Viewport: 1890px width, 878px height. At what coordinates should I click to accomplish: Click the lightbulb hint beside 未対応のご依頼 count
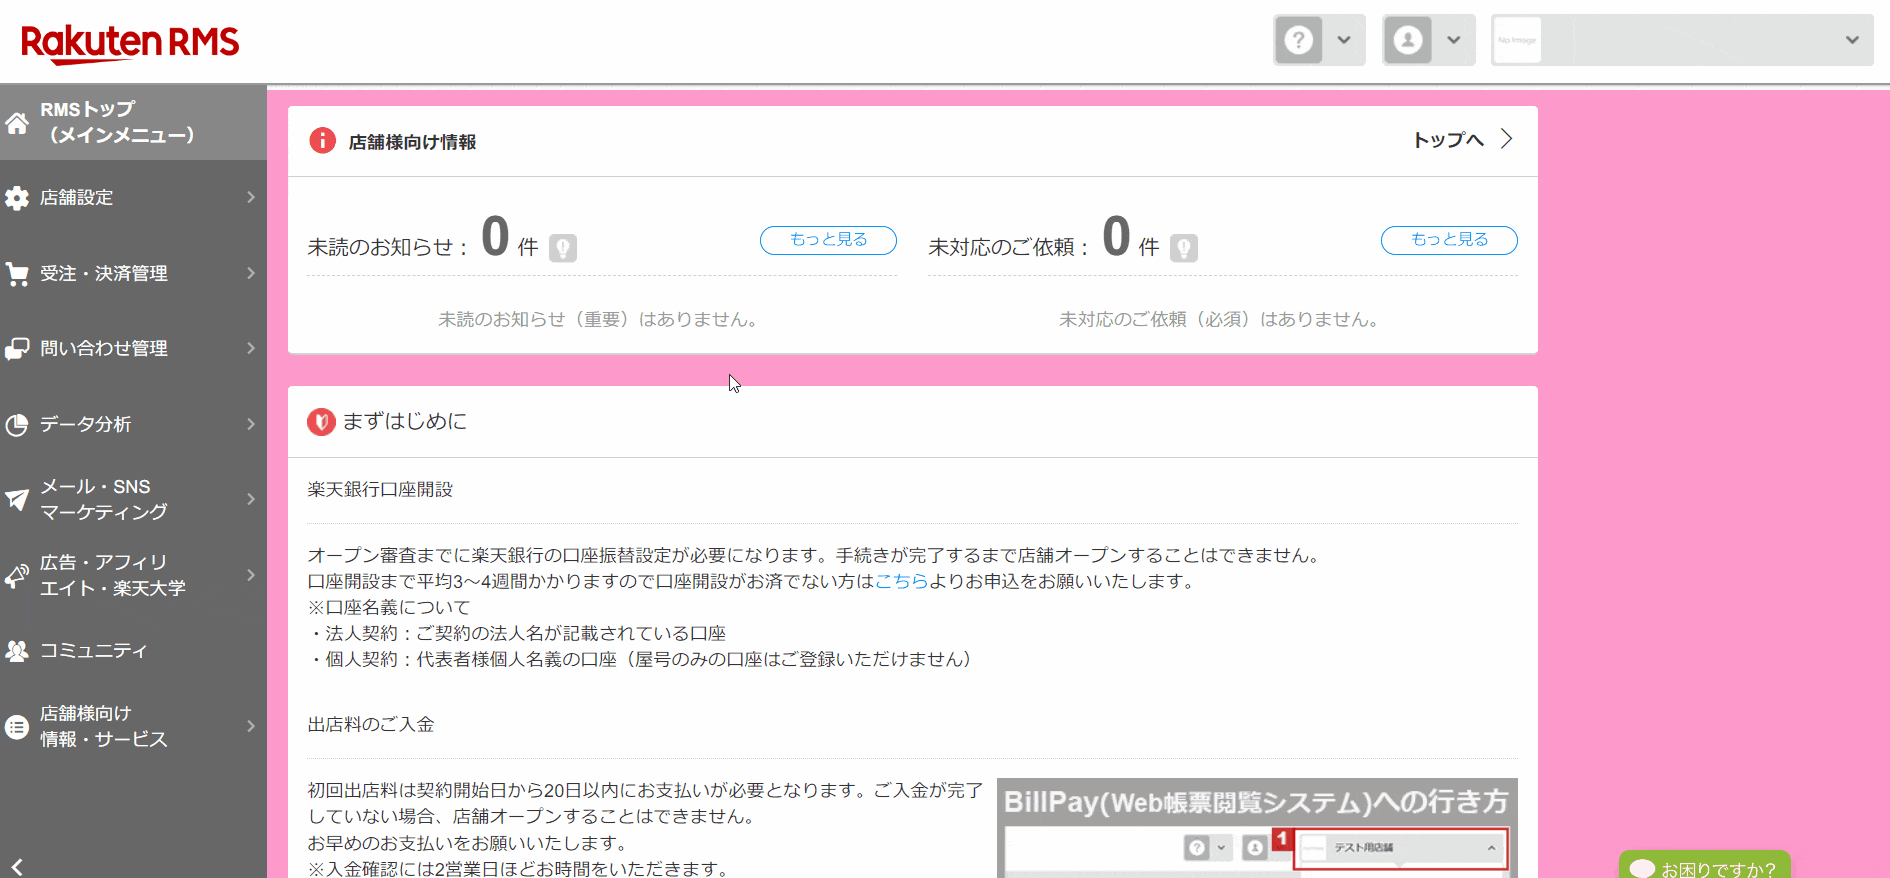[x=1184, y=247]
